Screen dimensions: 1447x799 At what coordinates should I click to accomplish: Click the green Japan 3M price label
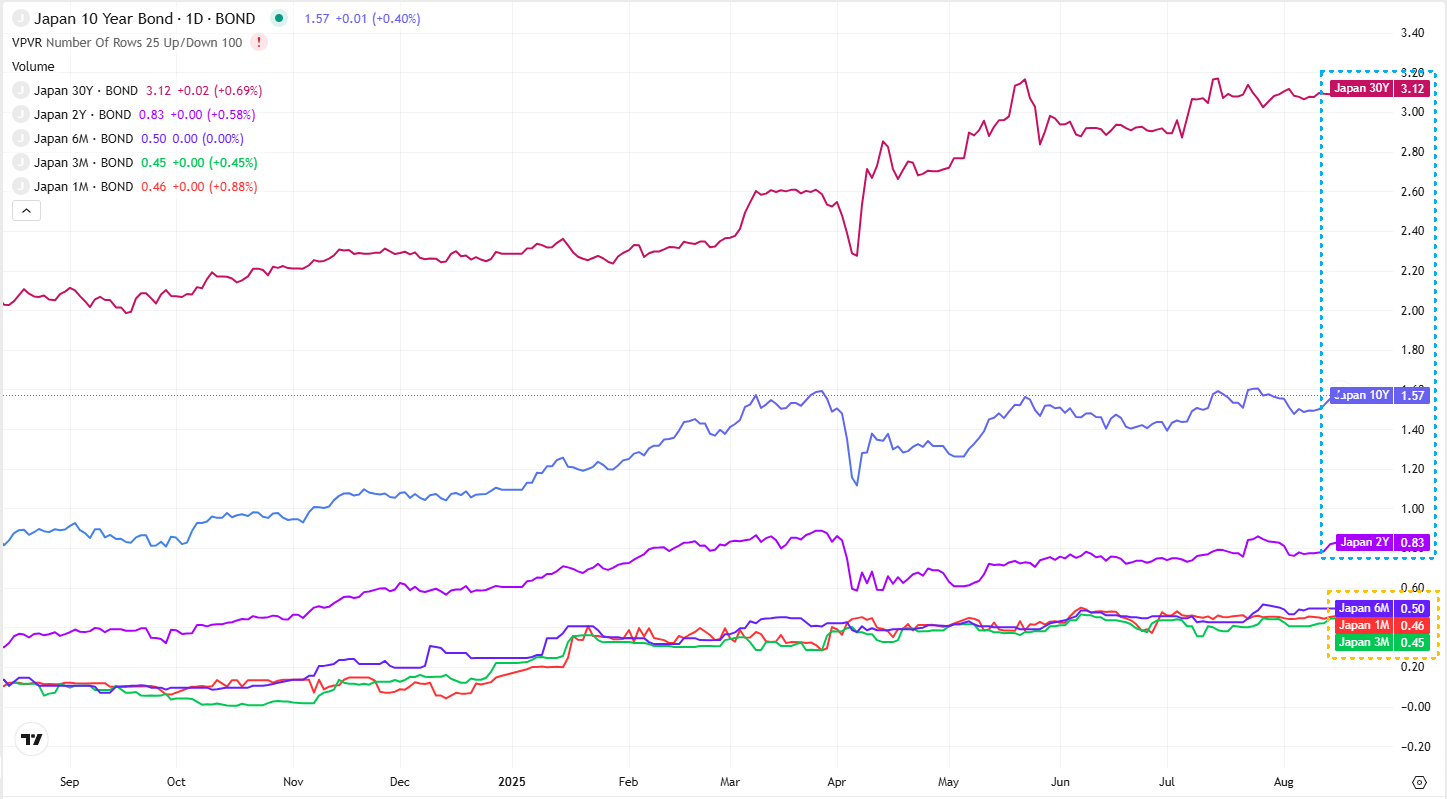click(x=1381, y=642)
